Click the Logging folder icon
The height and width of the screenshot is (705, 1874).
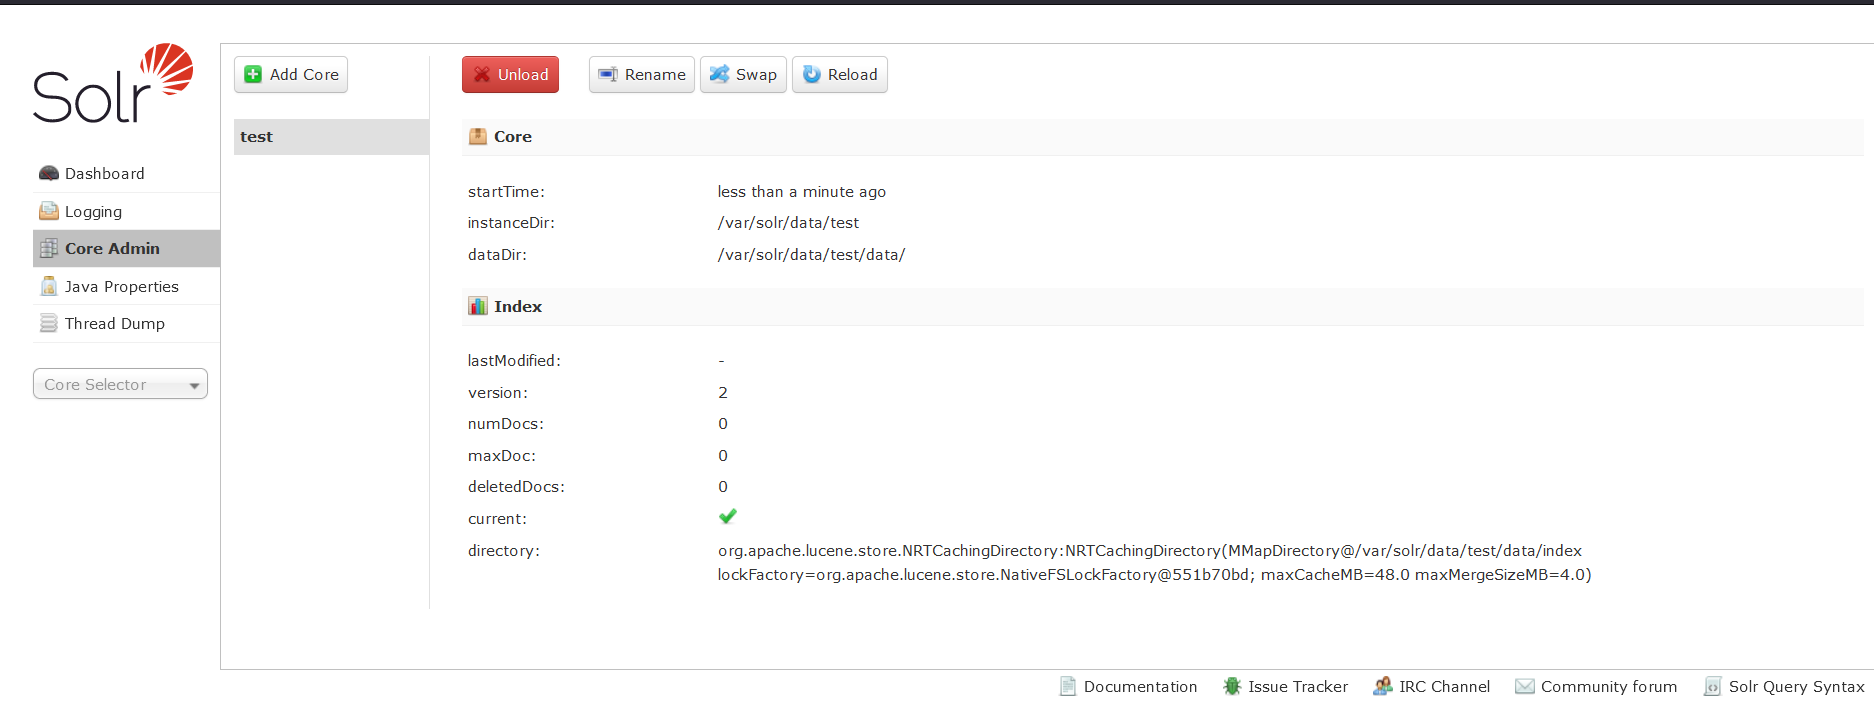point(49,211)
